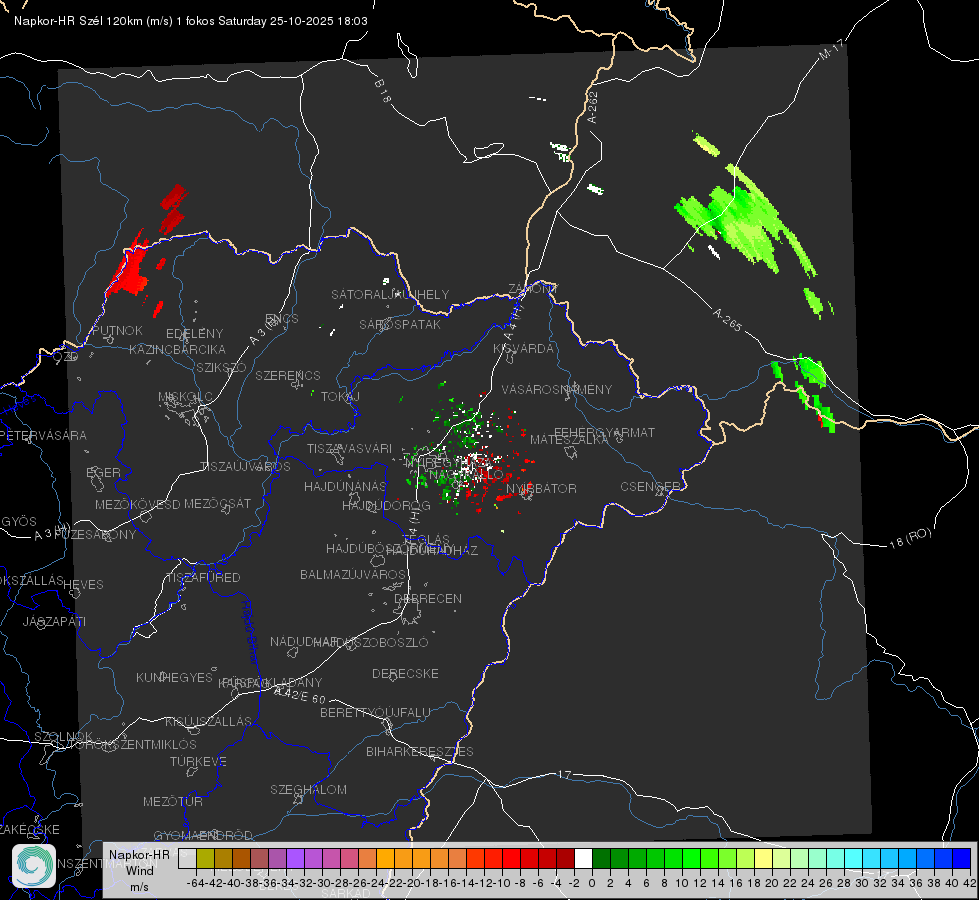Select the NYÍRBÁTOR town label

click(x=541, y=488)
